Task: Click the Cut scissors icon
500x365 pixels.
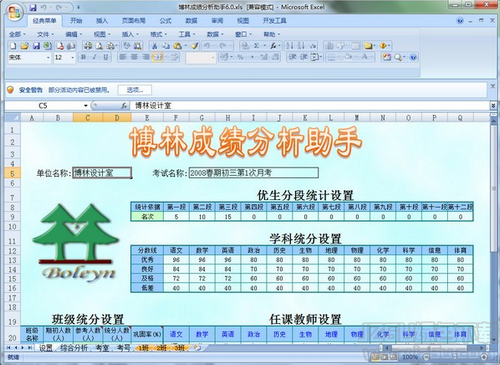Action: pyautogui.click(x=154, y=46)
